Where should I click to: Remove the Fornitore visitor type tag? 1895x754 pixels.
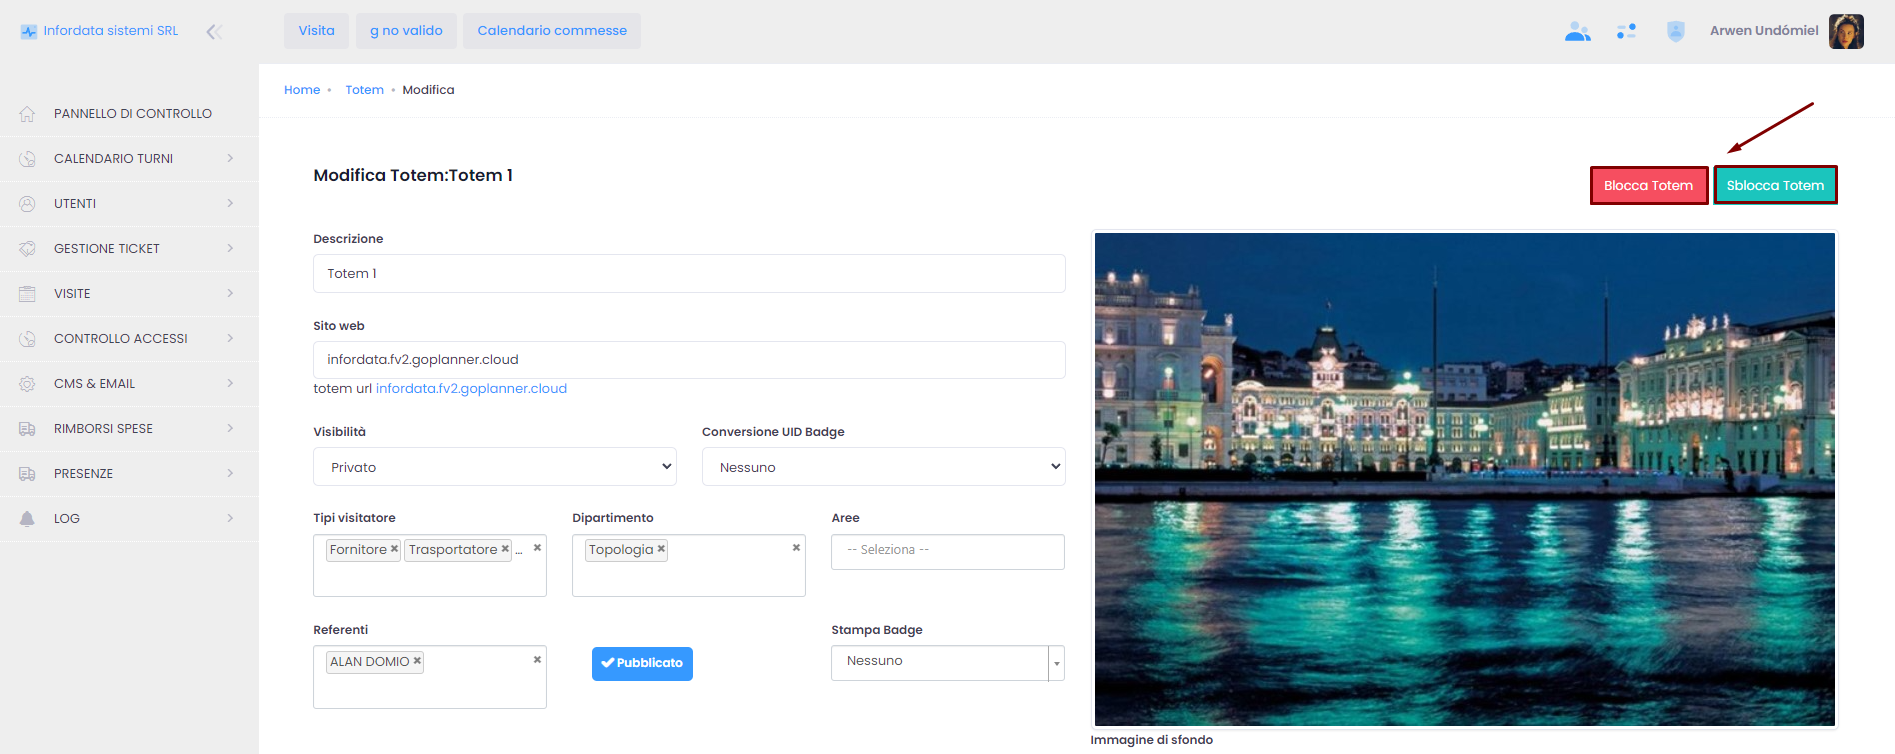coord(394,549)
